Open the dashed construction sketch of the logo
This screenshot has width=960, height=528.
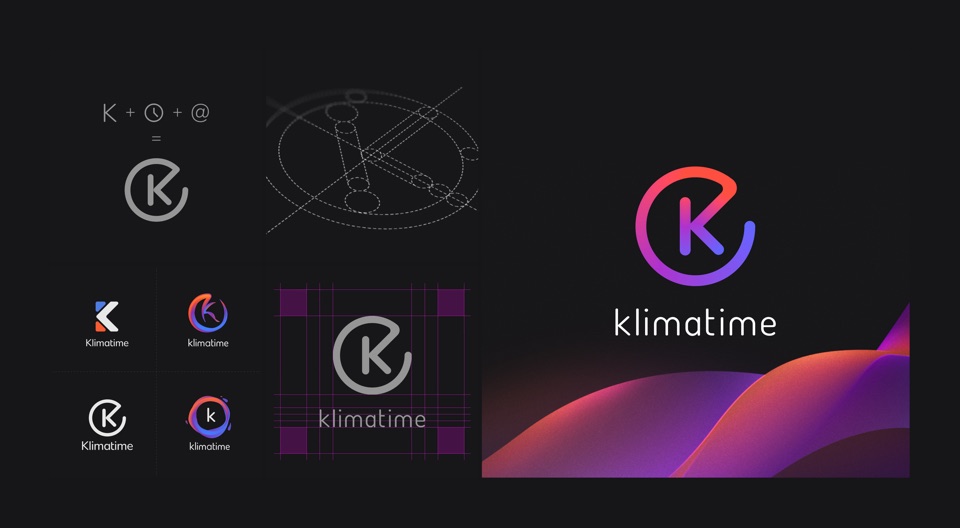tap(372, 160)
